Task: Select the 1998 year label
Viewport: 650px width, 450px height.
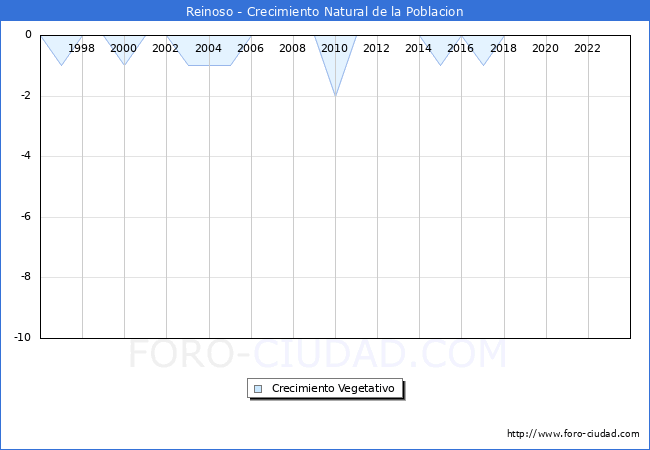Action: tap(81, 48)
